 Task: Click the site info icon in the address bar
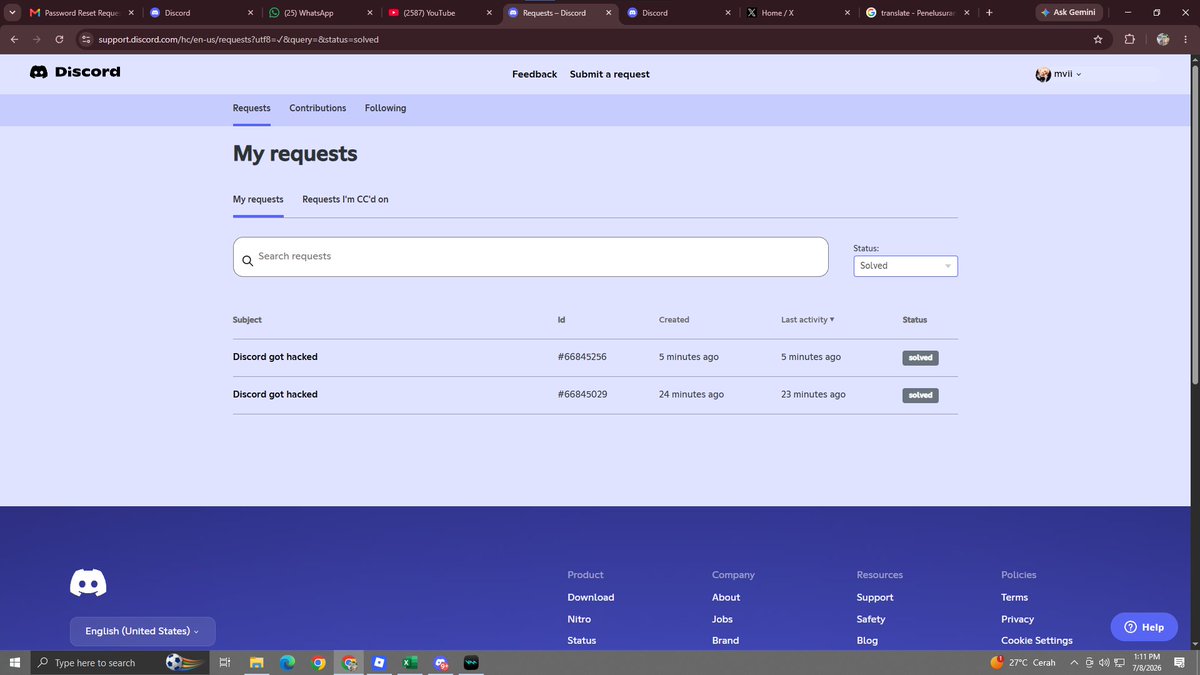86,39
